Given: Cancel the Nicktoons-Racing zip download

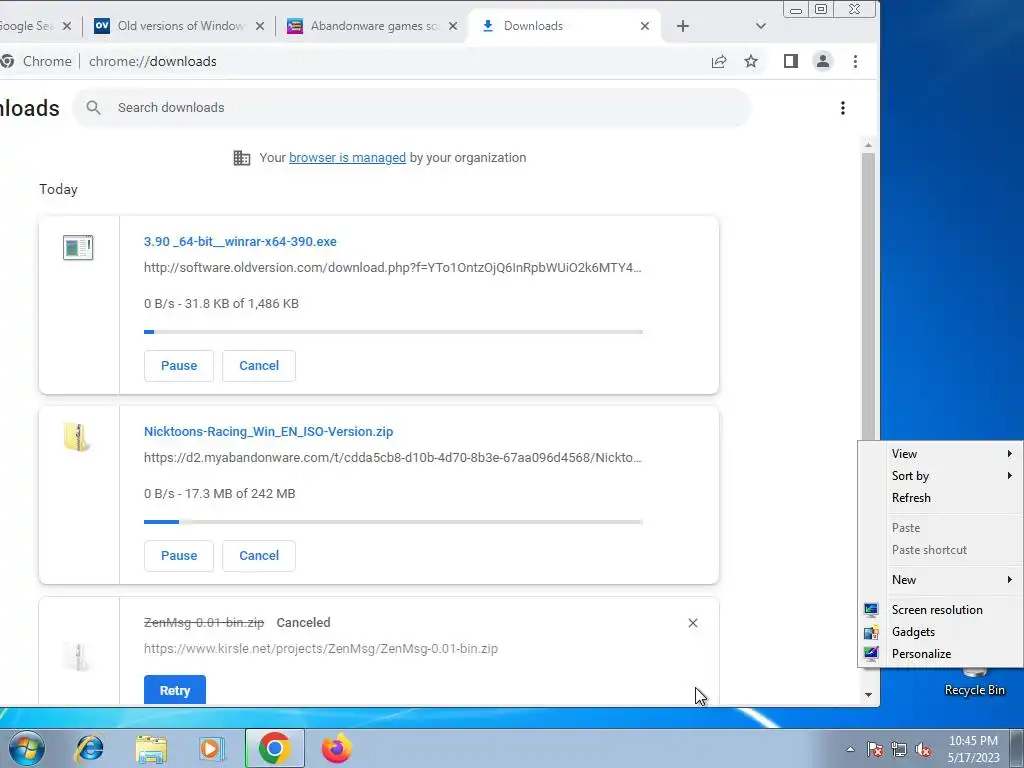Looking at the screenshot, I should pos(259,556).
